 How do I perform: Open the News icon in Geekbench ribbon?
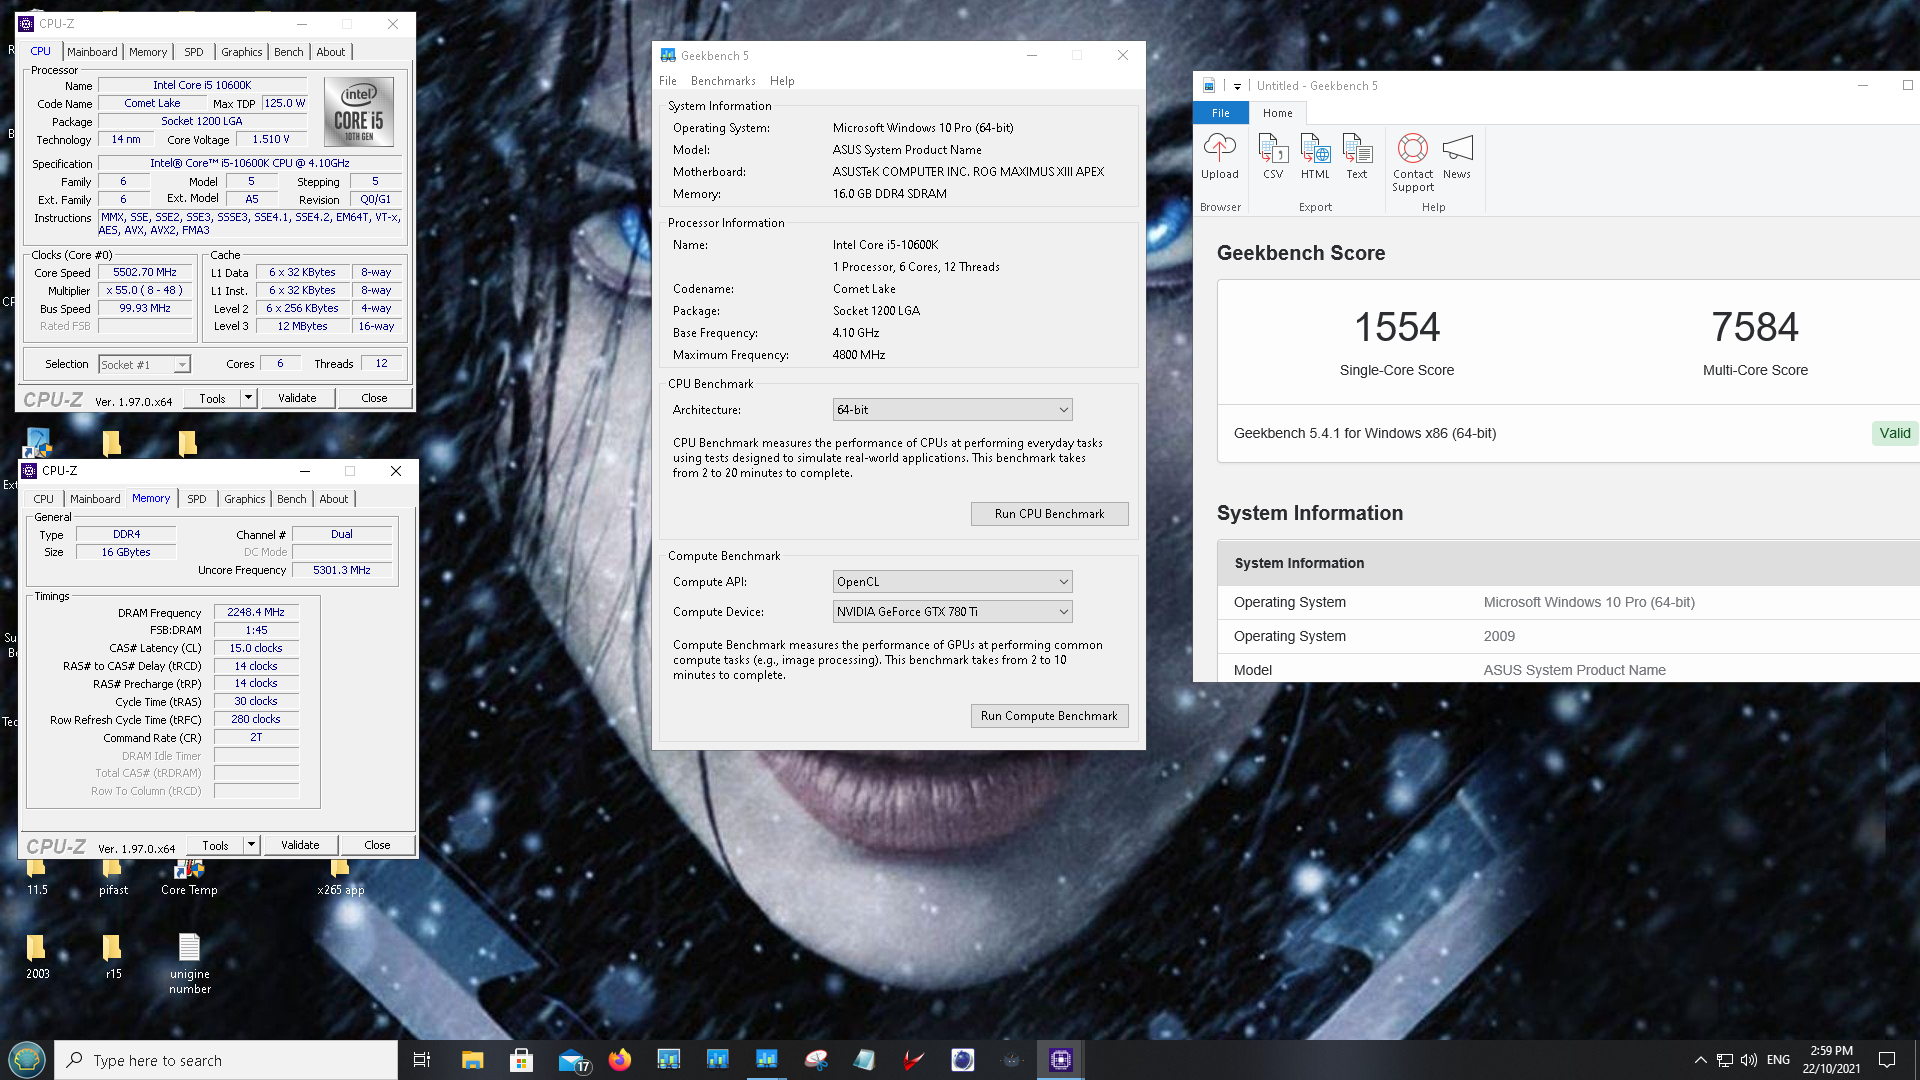(1457, 157)
